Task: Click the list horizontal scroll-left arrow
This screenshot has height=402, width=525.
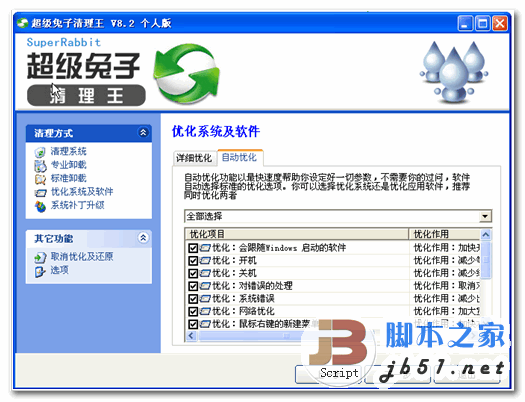Action: tap(191, 335)
